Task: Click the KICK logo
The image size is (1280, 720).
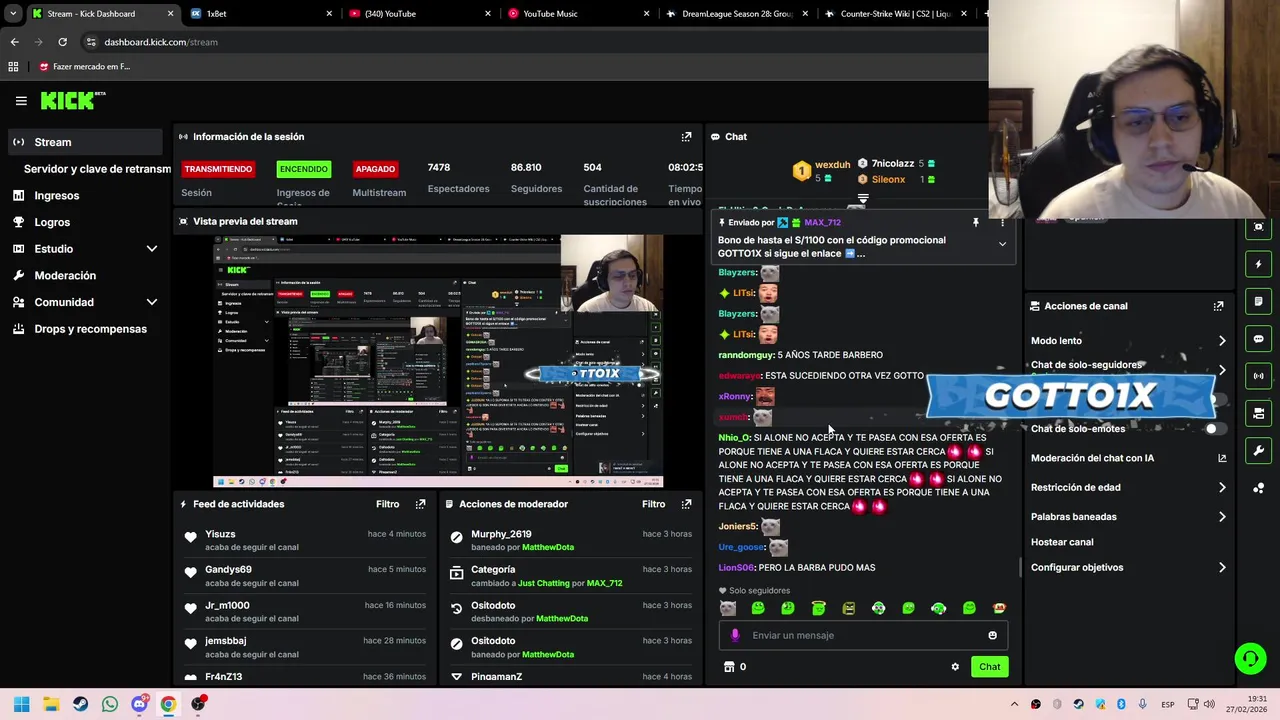Action: (x=72, y=100)
